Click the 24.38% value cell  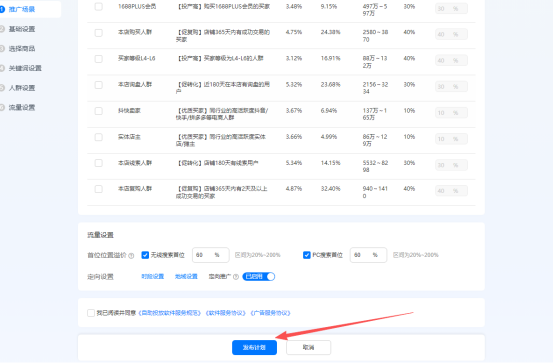click(x=330, y=32)
